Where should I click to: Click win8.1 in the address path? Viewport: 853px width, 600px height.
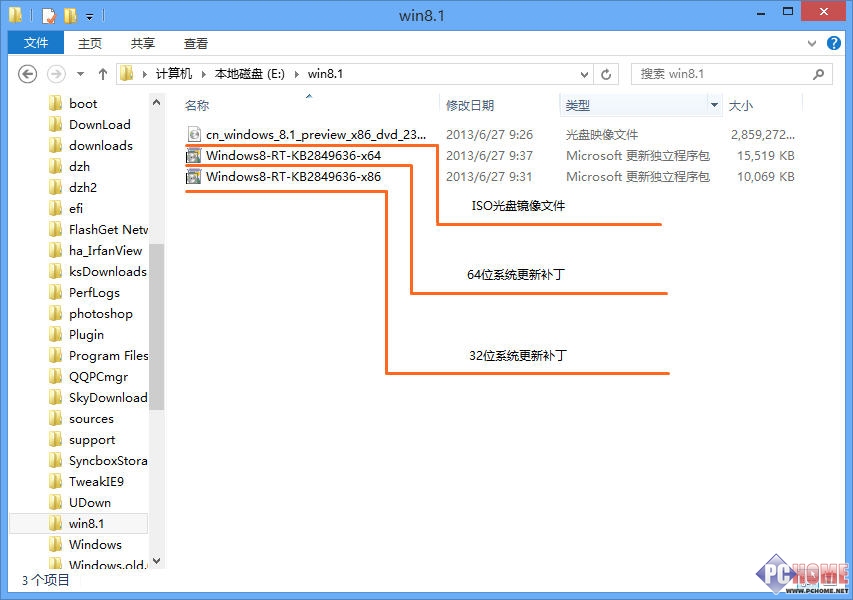325,74
